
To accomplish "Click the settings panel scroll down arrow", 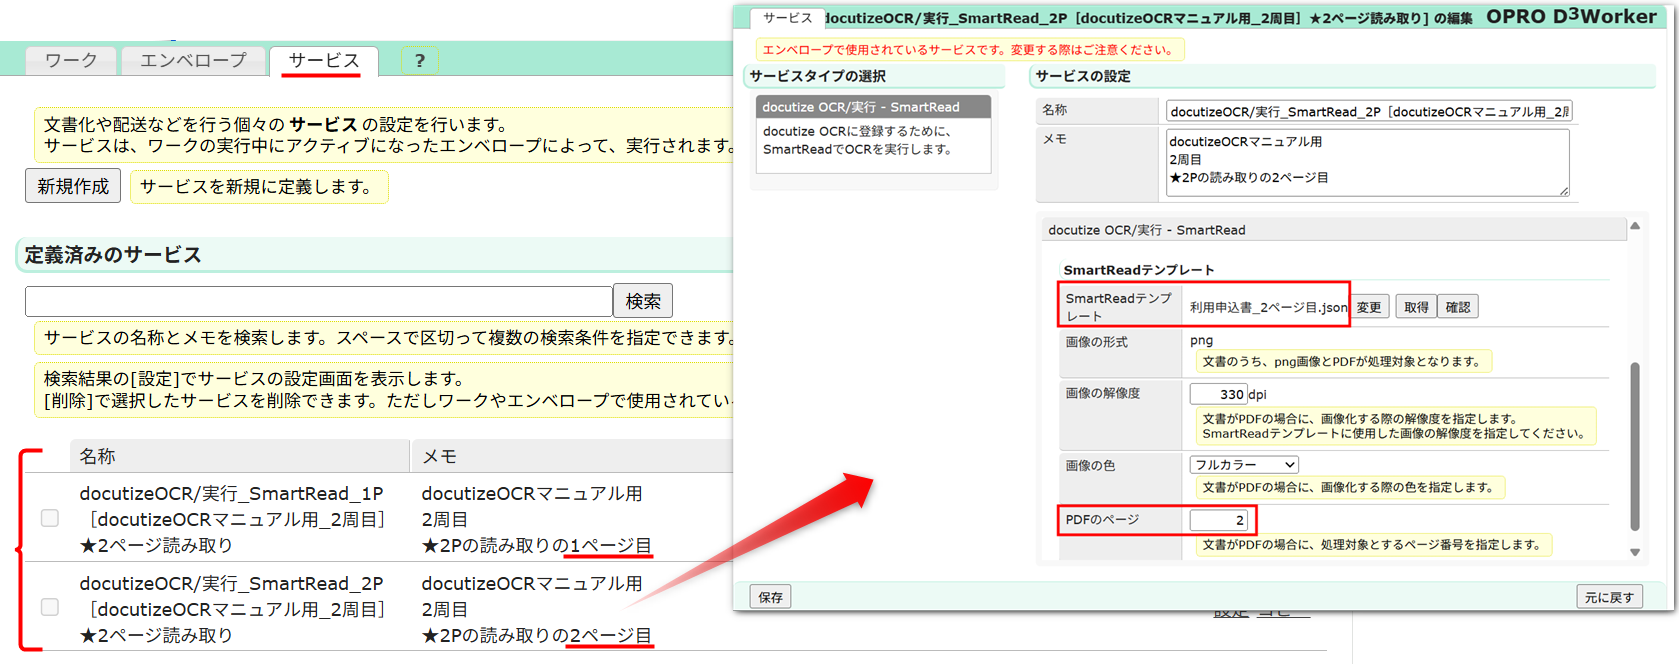I will [x=1635, y=552].
